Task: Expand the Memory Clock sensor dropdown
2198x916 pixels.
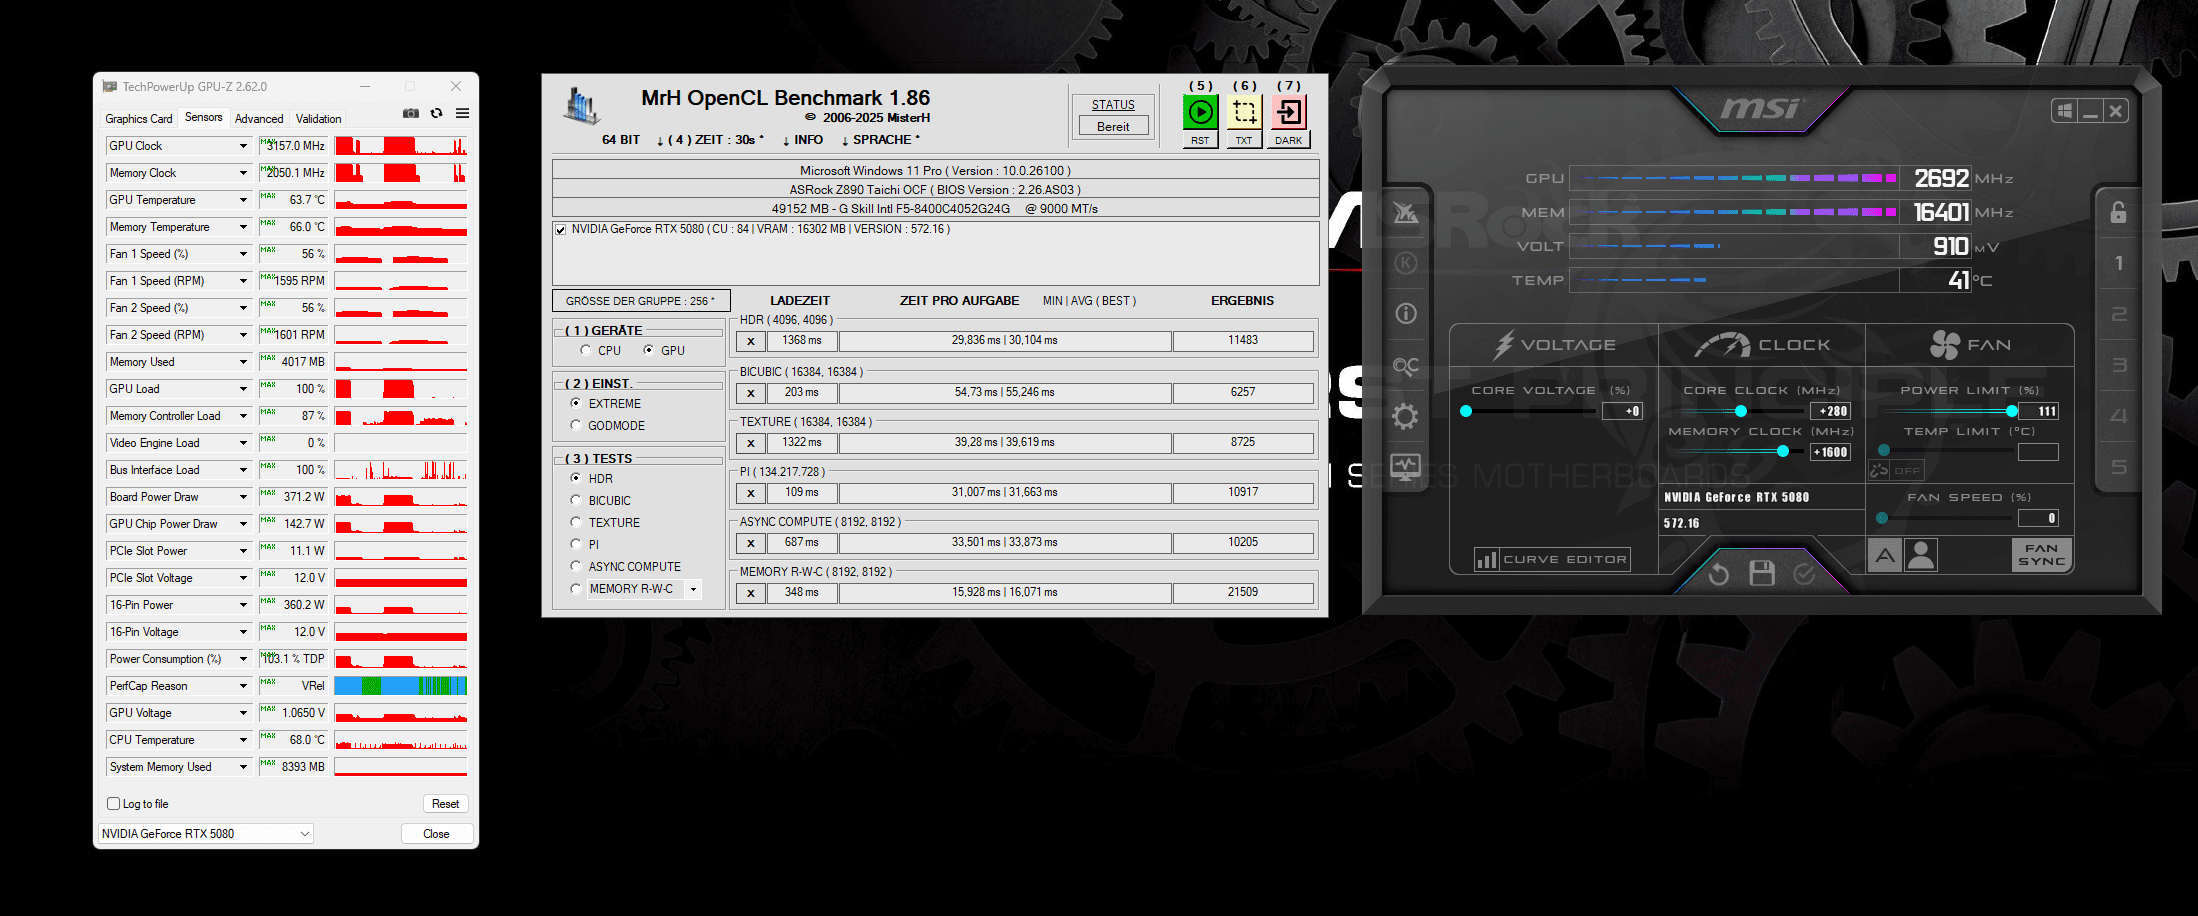Action: [x=243, y=173]
